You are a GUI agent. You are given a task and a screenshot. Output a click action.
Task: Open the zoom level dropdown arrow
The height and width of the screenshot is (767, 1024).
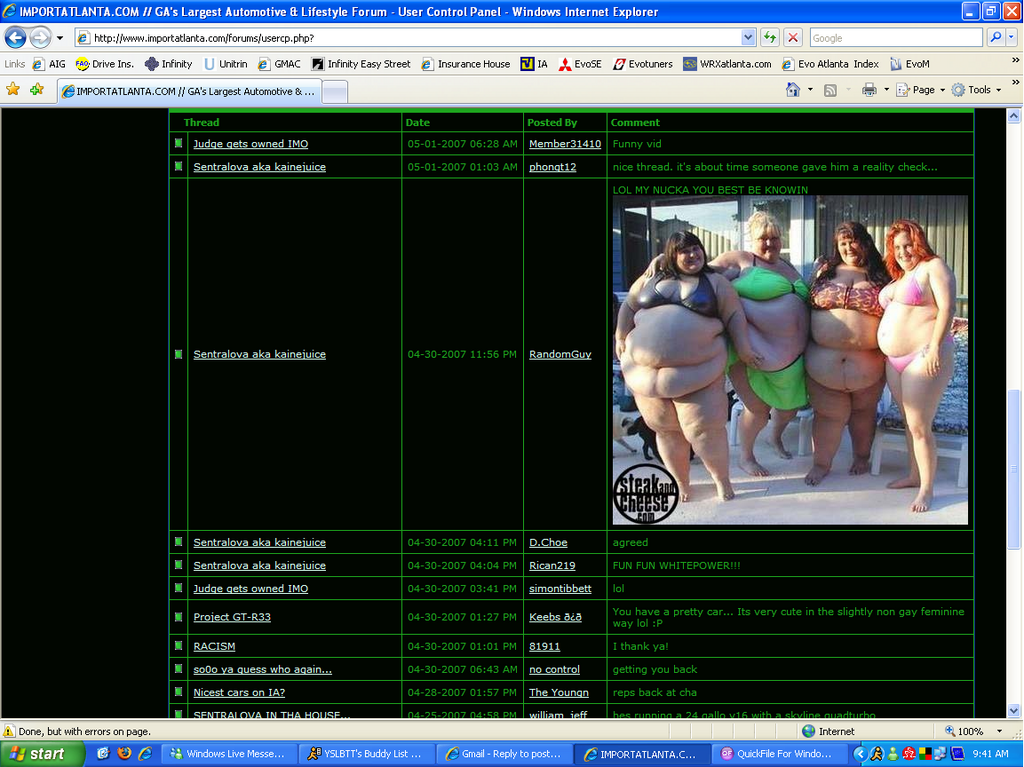point(998,732)
